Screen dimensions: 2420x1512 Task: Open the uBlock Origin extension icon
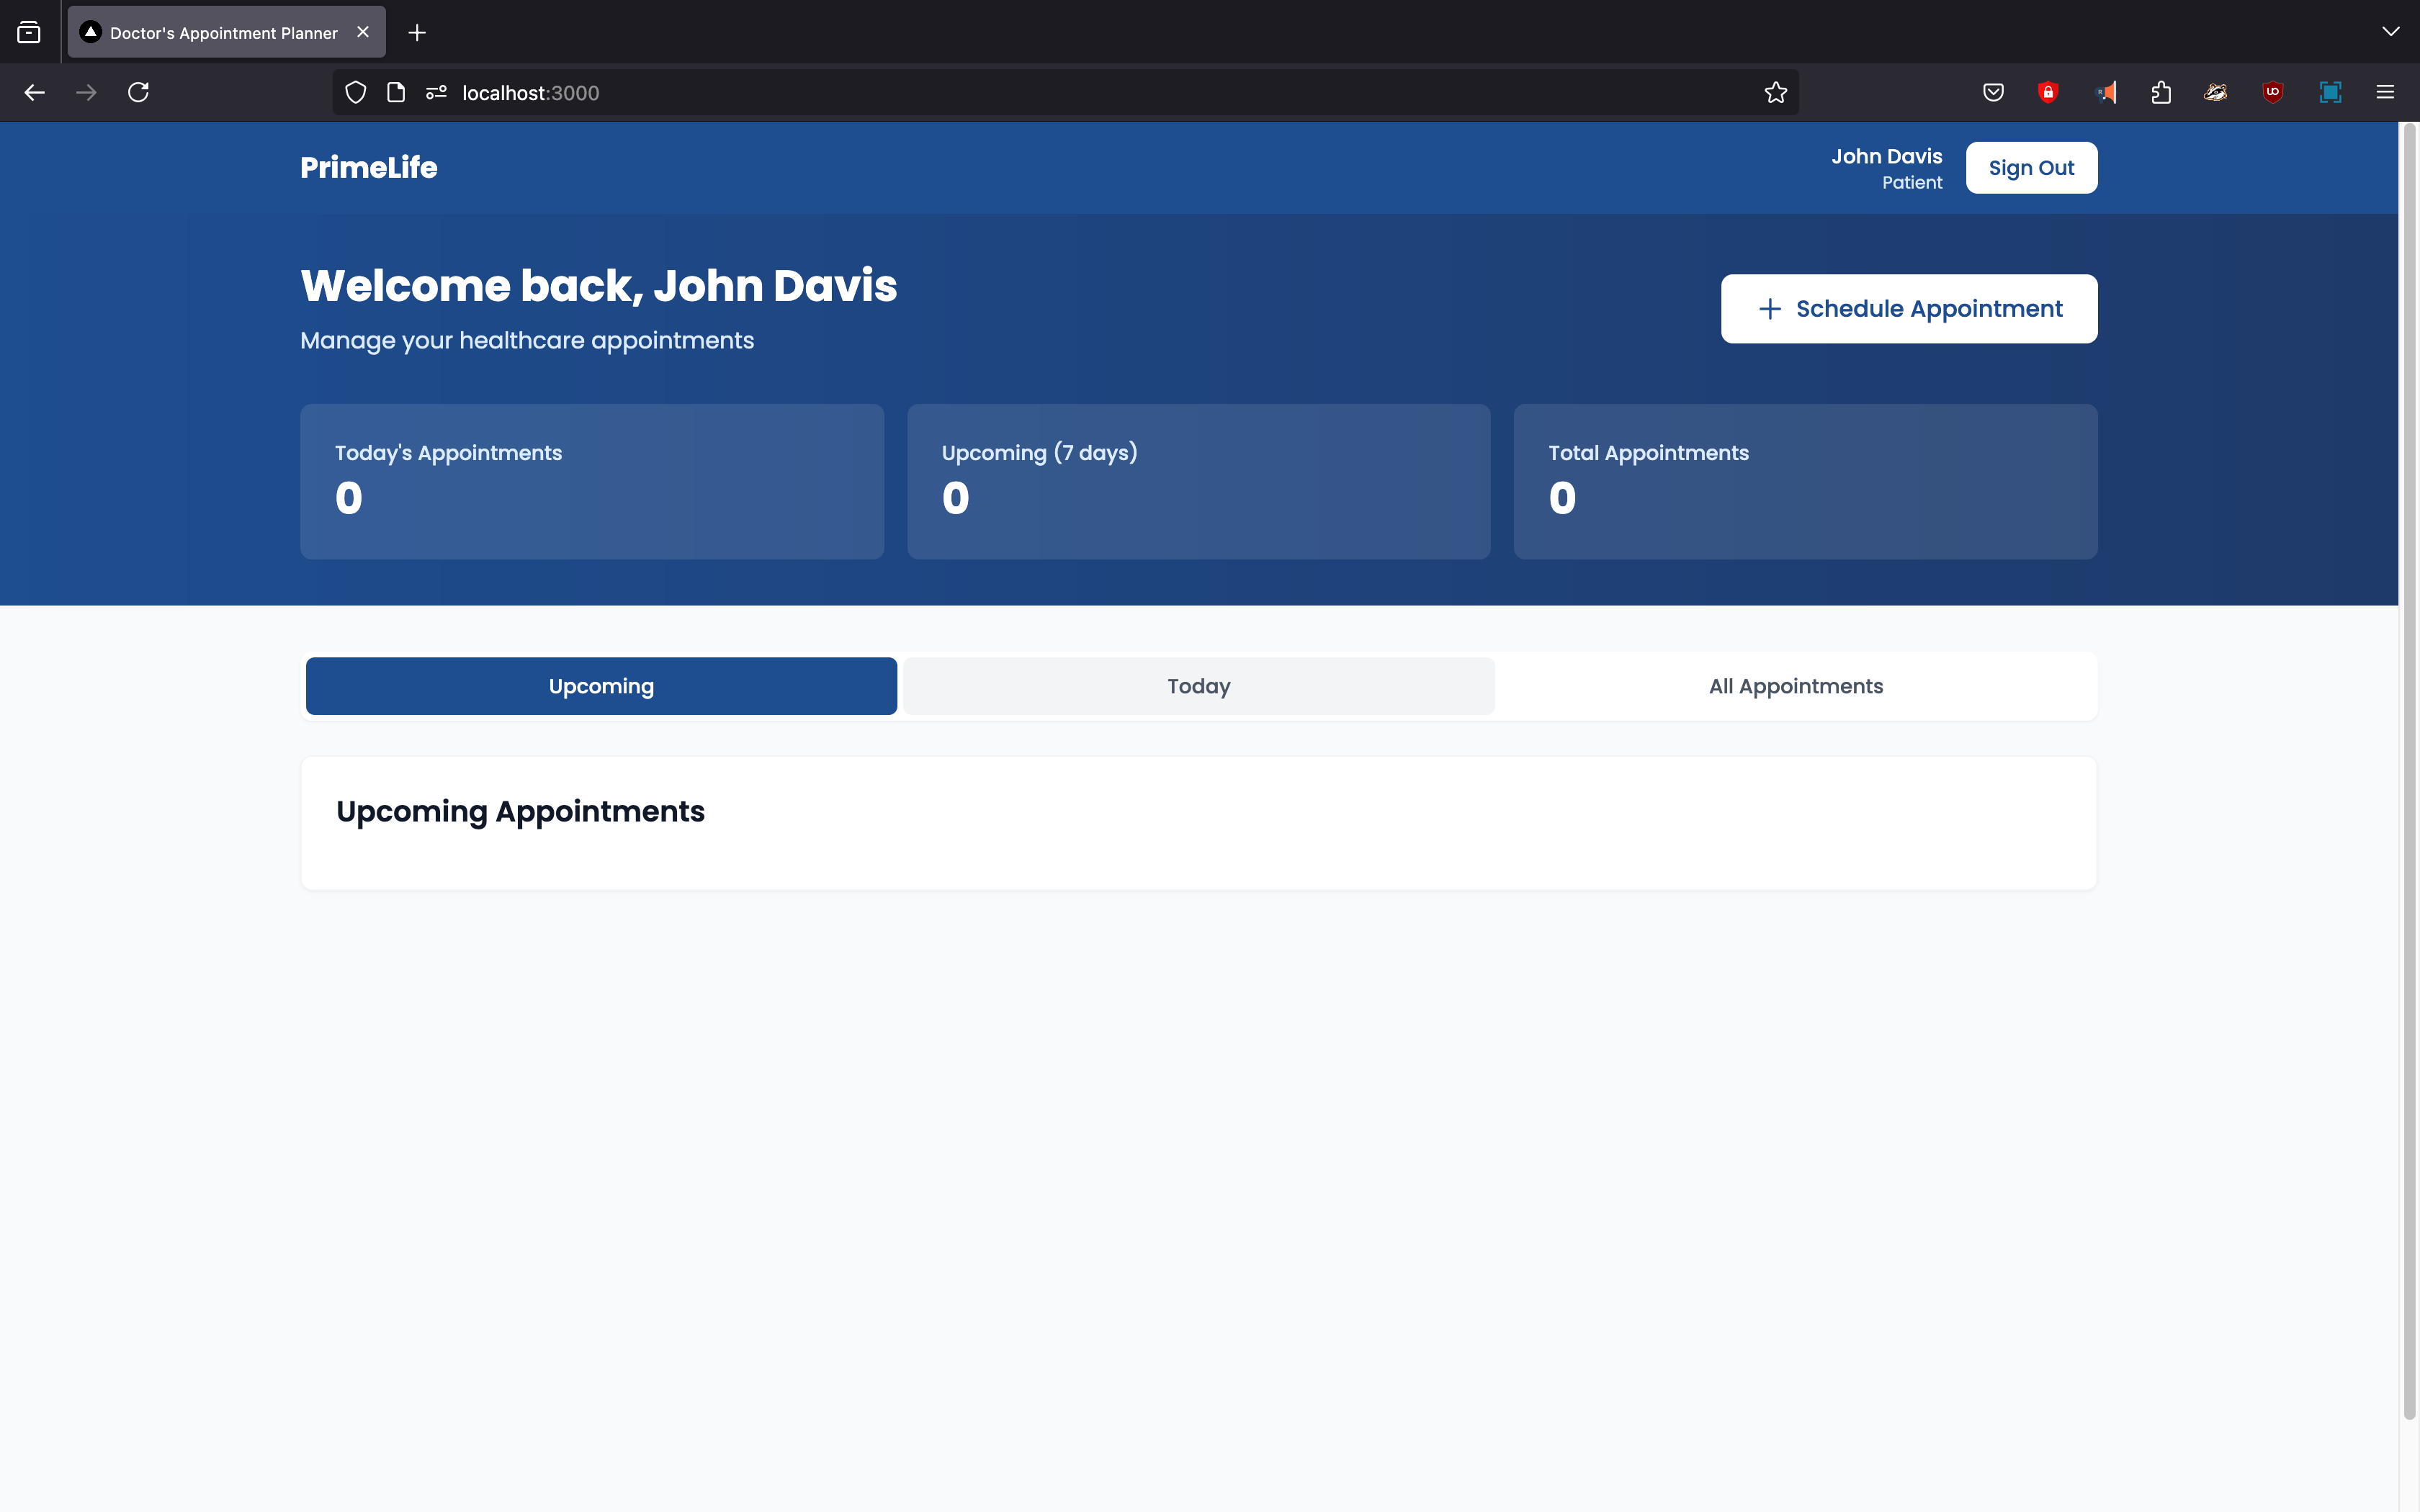click(x=2273, y=93)
